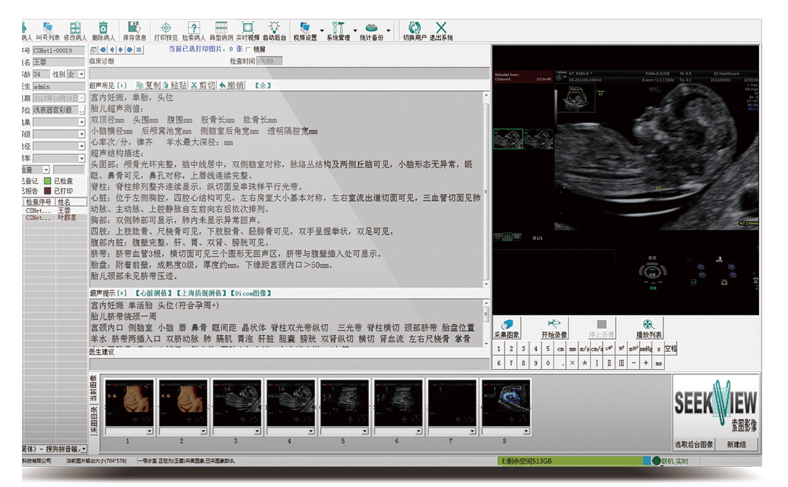The height and width of the screenshot is (487, 788).
Task: Open the 叫号列表 call list
Action: tap(48, 31)
